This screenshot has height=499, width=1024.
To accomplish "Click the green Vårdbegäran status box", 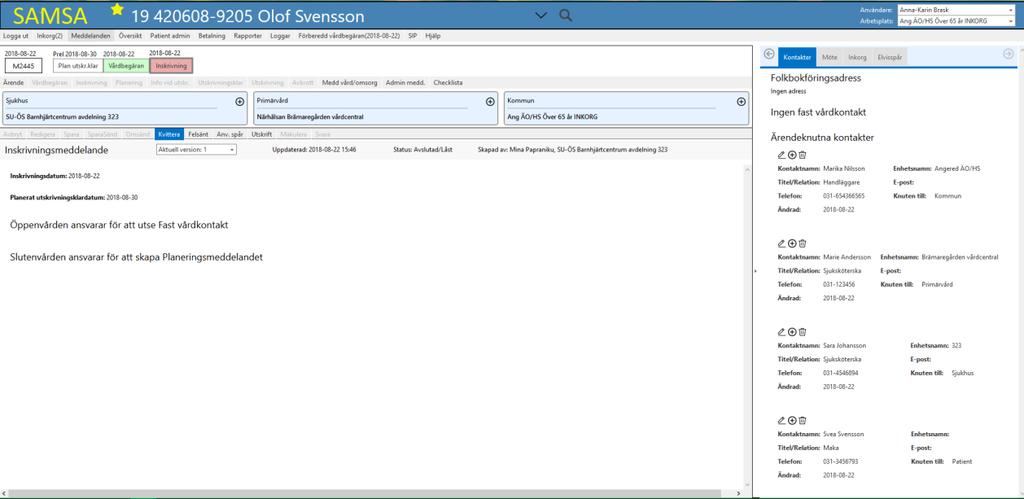I will (x=127, y=66).
